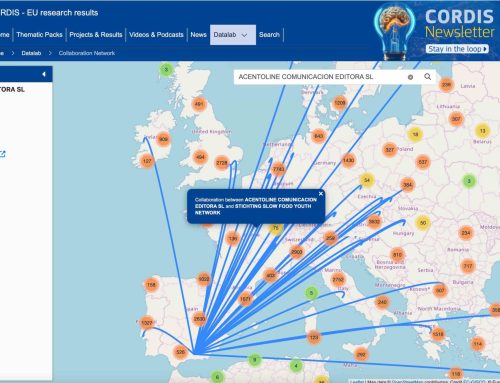
Task: Click the magnifier icon in map search box
Action: click(427, 77)
